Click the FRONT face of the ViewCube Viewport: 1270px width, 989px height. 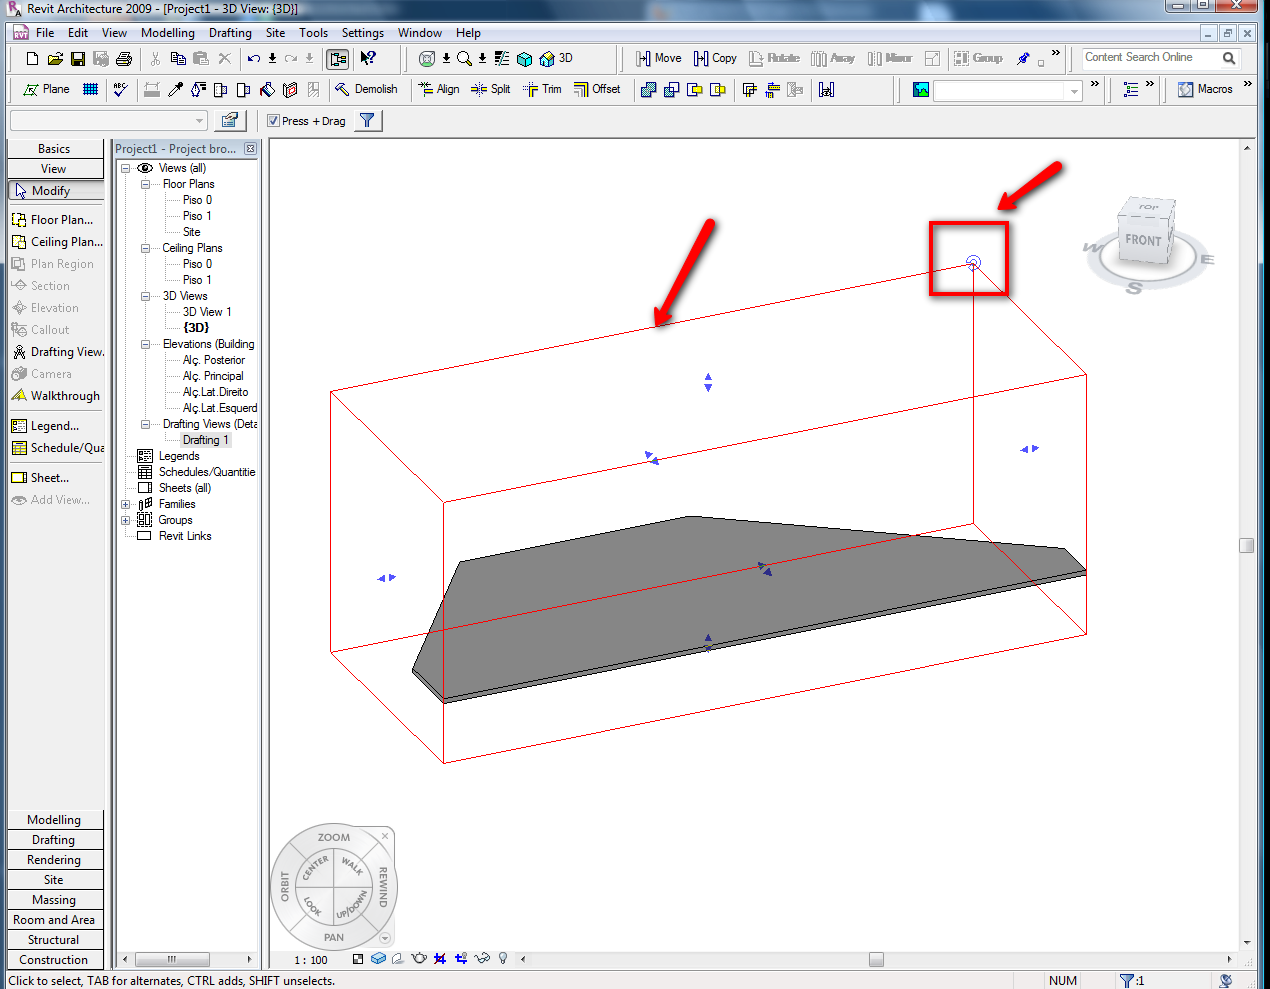(x=1143, y=240)
